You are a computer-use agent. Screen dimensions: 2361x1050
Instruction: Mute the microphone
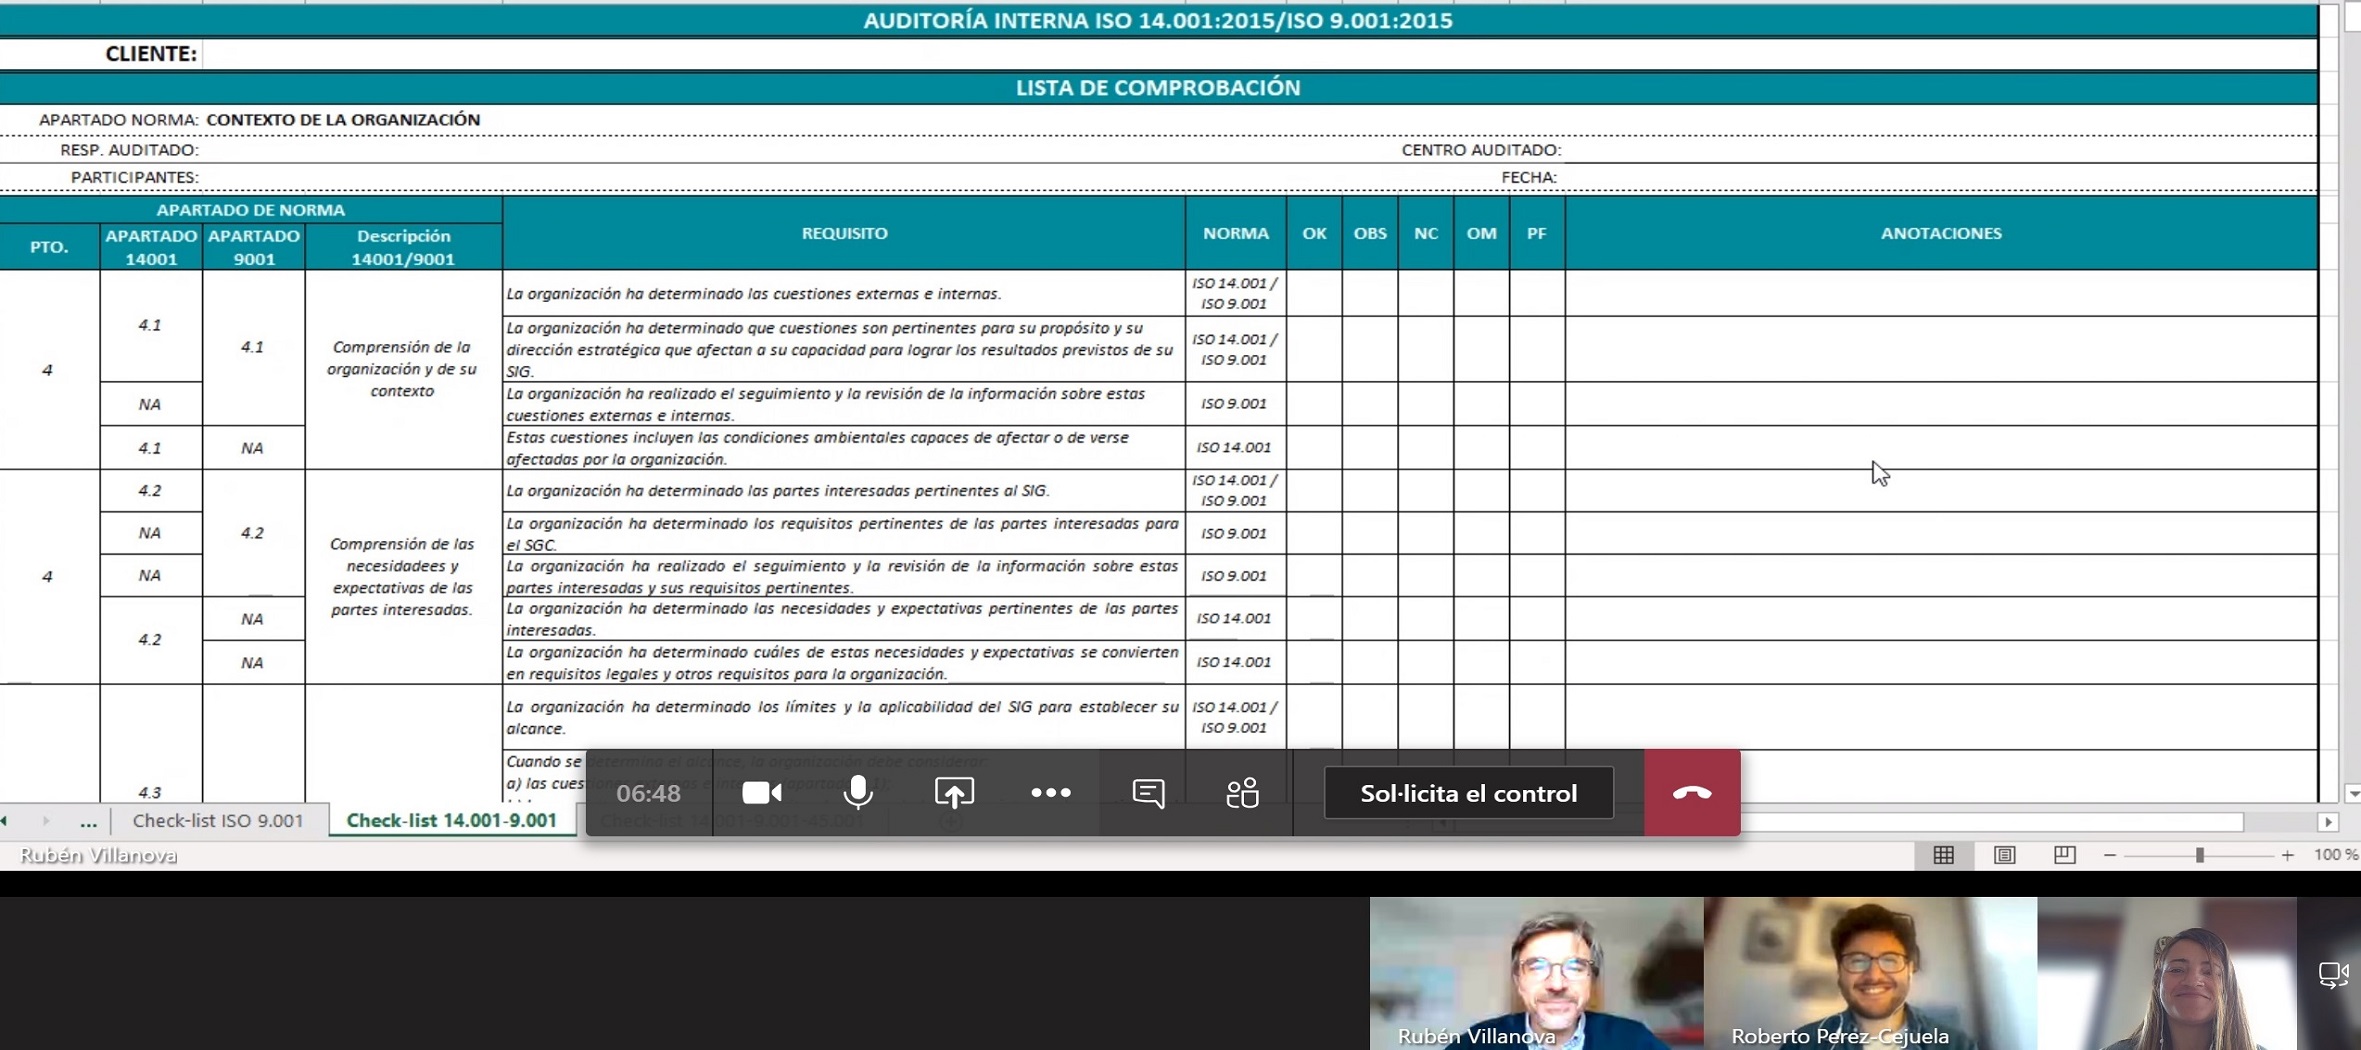857,793
